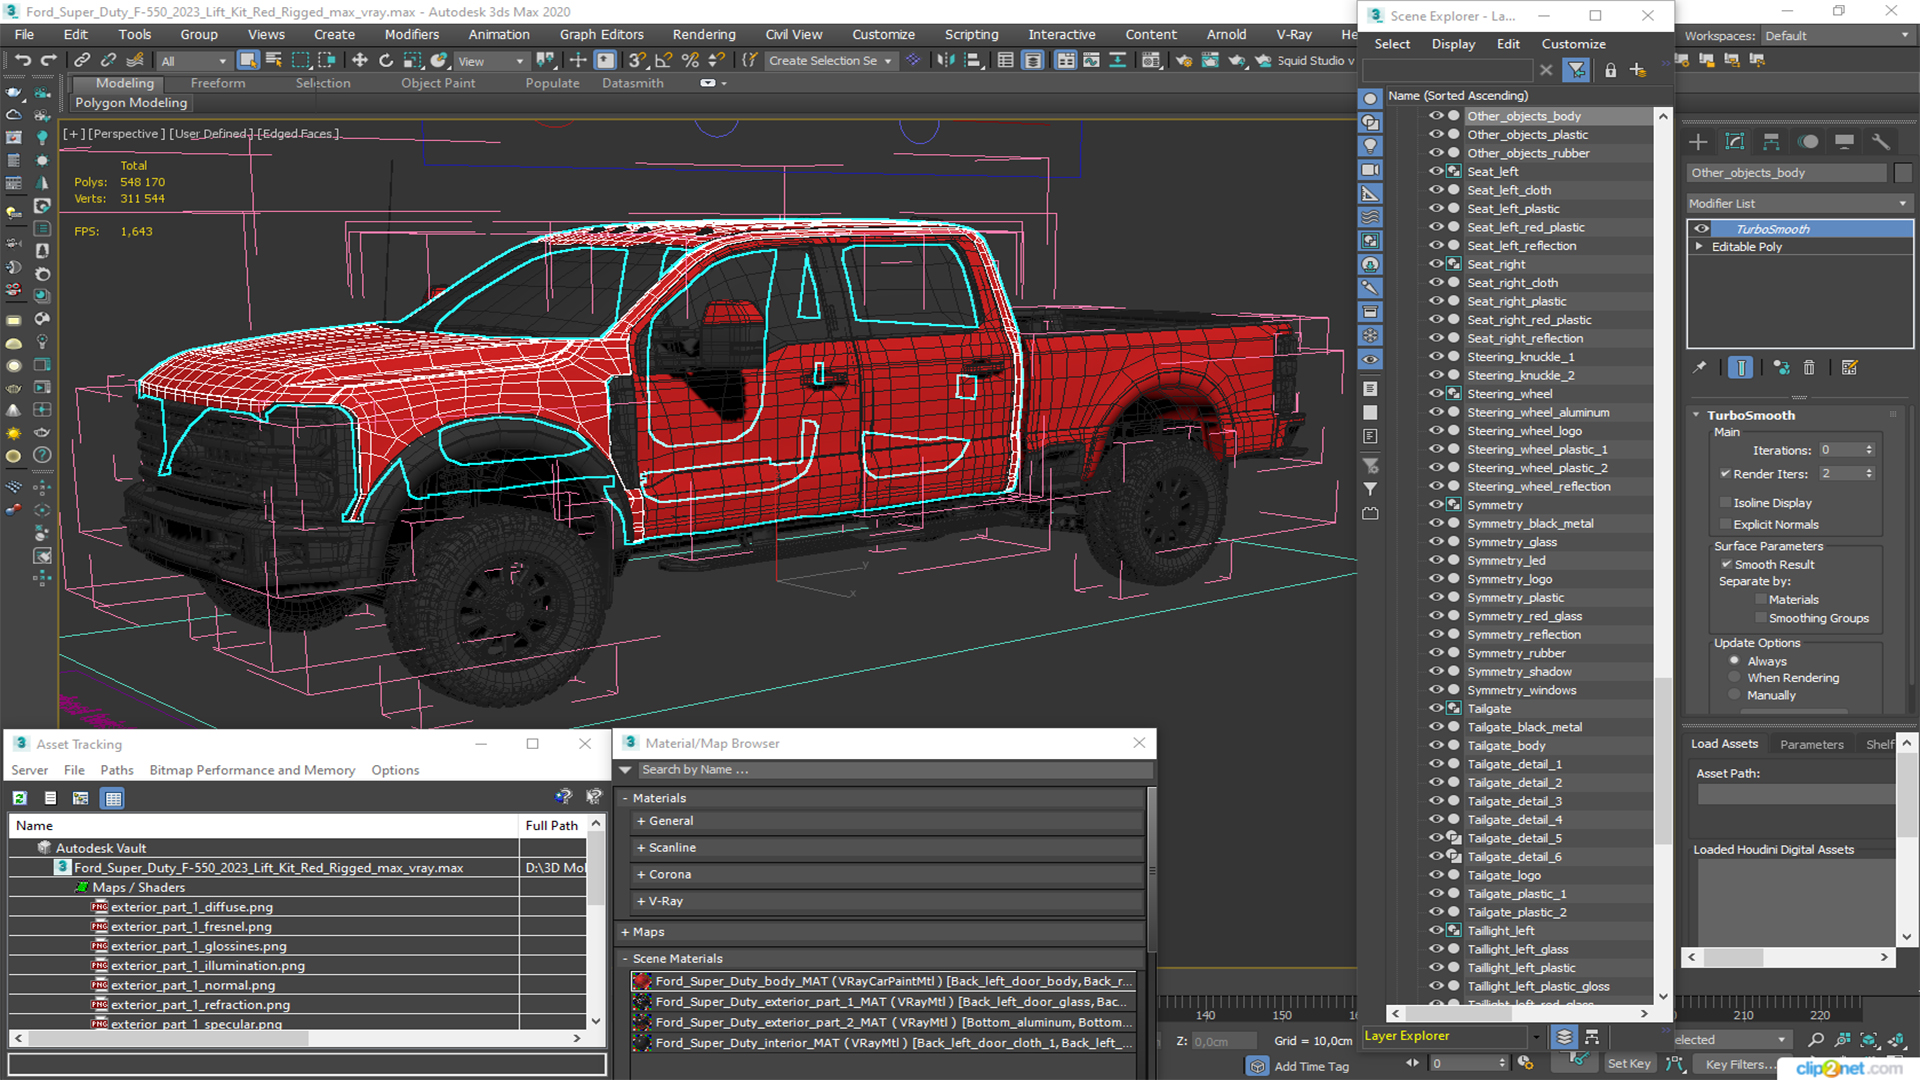Click Key Filters button

click(x=1738, y=1064)
